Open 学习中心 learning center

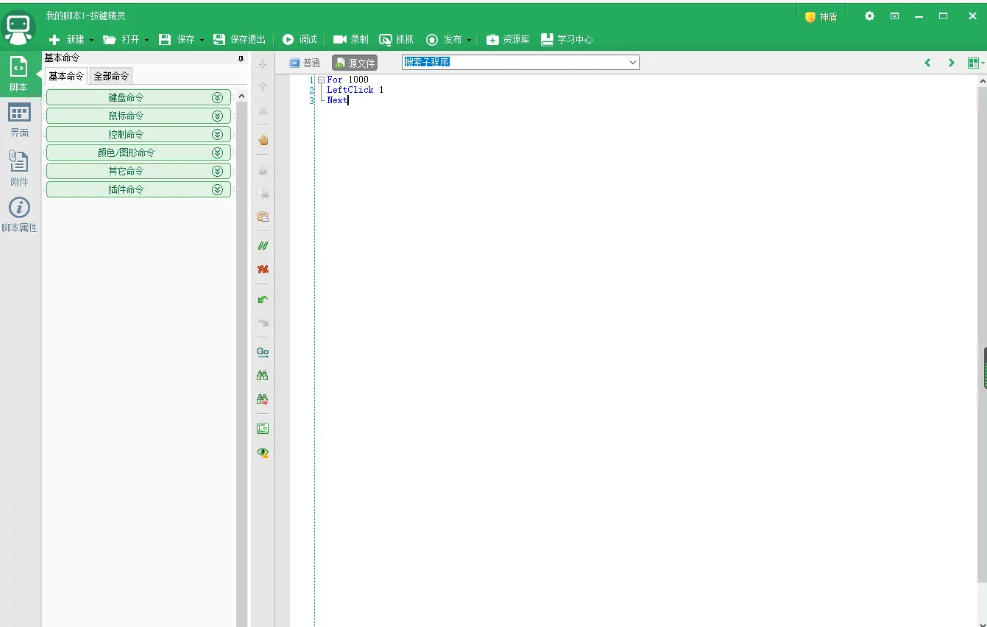click(567, 39)
